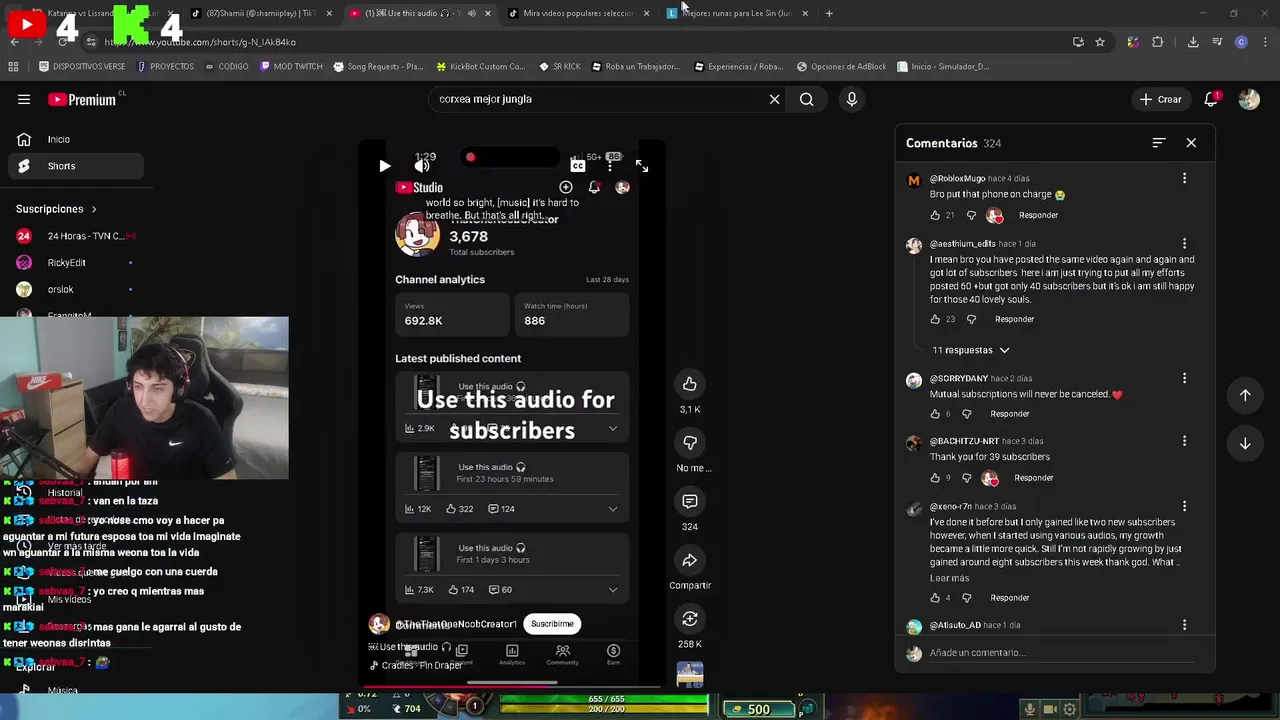Switch to Mira videos populares tab

(x=578, y=13)
